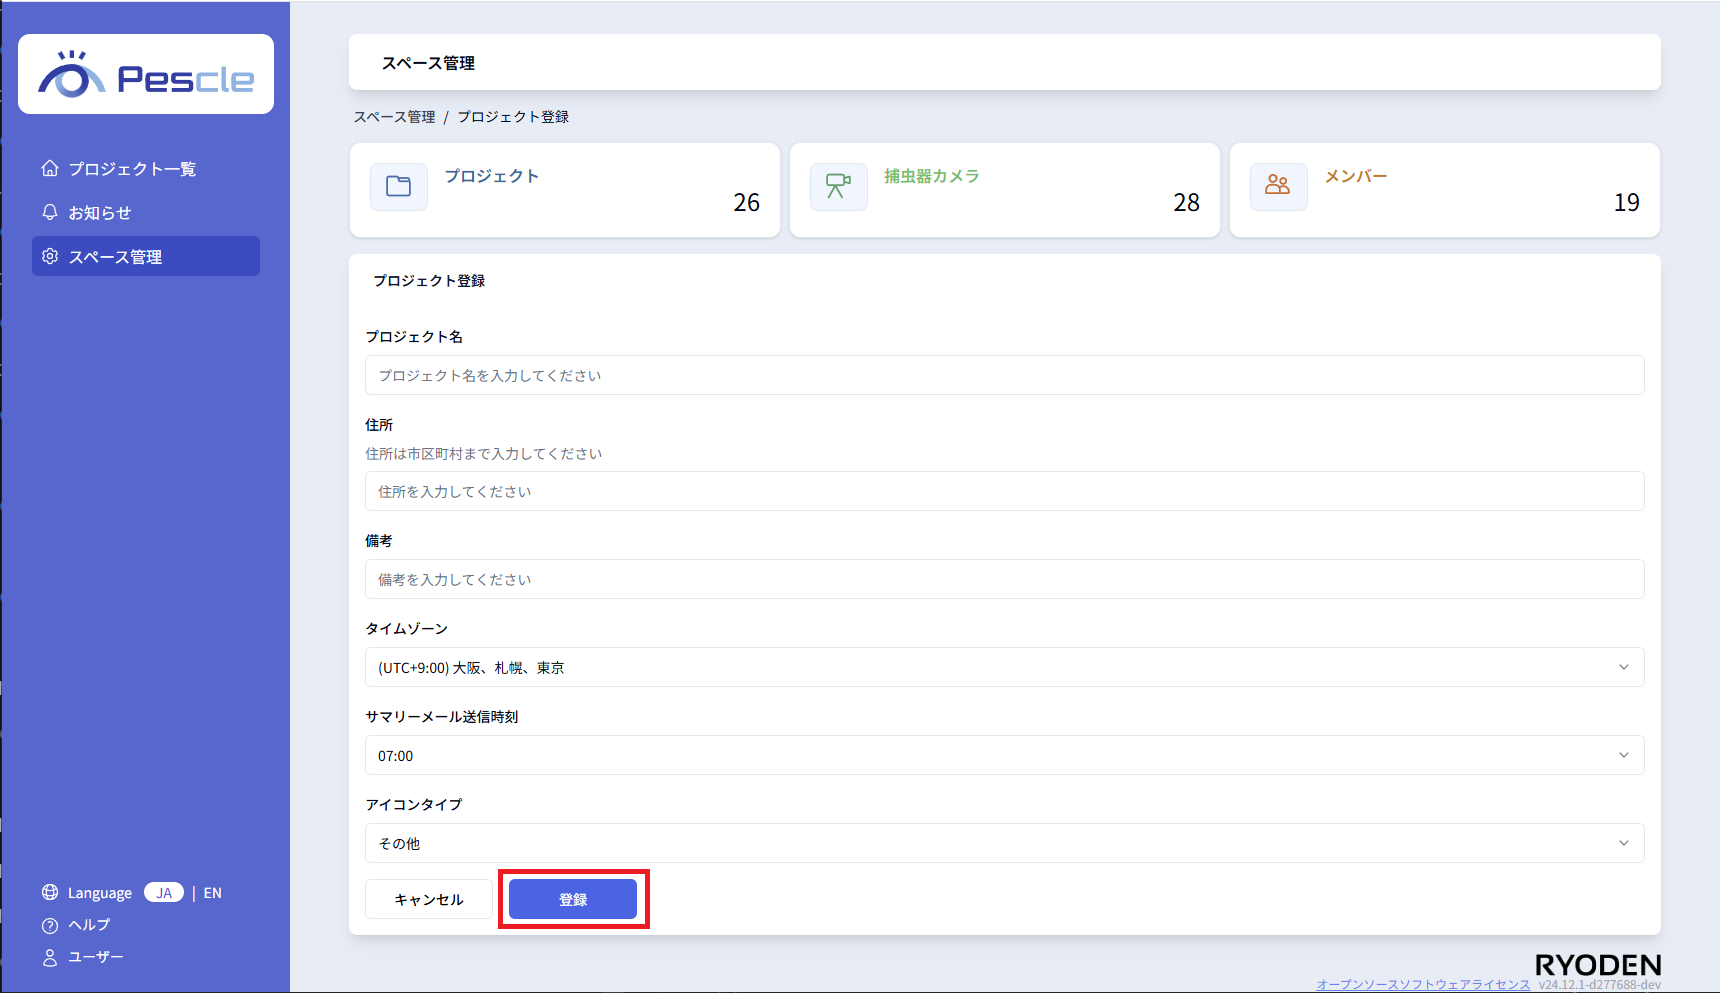Click the Pescle logo
Screen dimensions: 1720x993
click(146, 75)
